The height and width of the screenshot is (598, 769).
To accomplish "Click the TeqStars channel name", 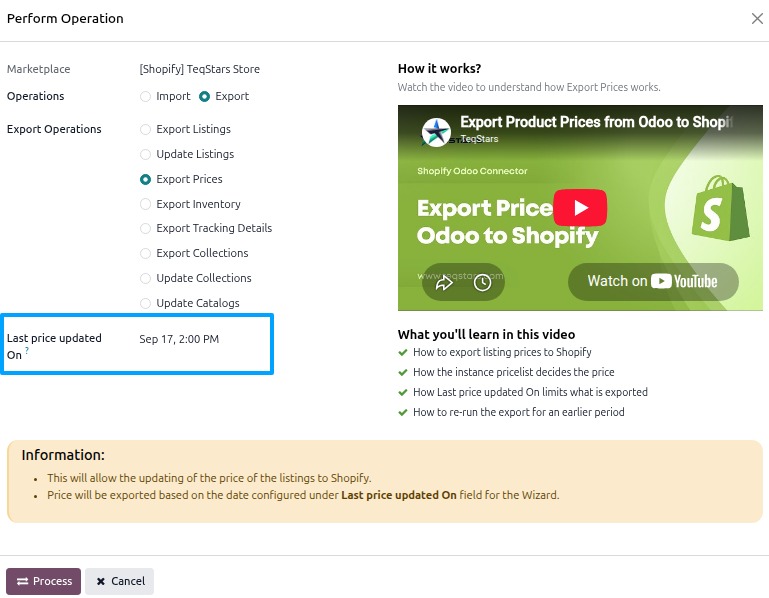I will [479, 139].
